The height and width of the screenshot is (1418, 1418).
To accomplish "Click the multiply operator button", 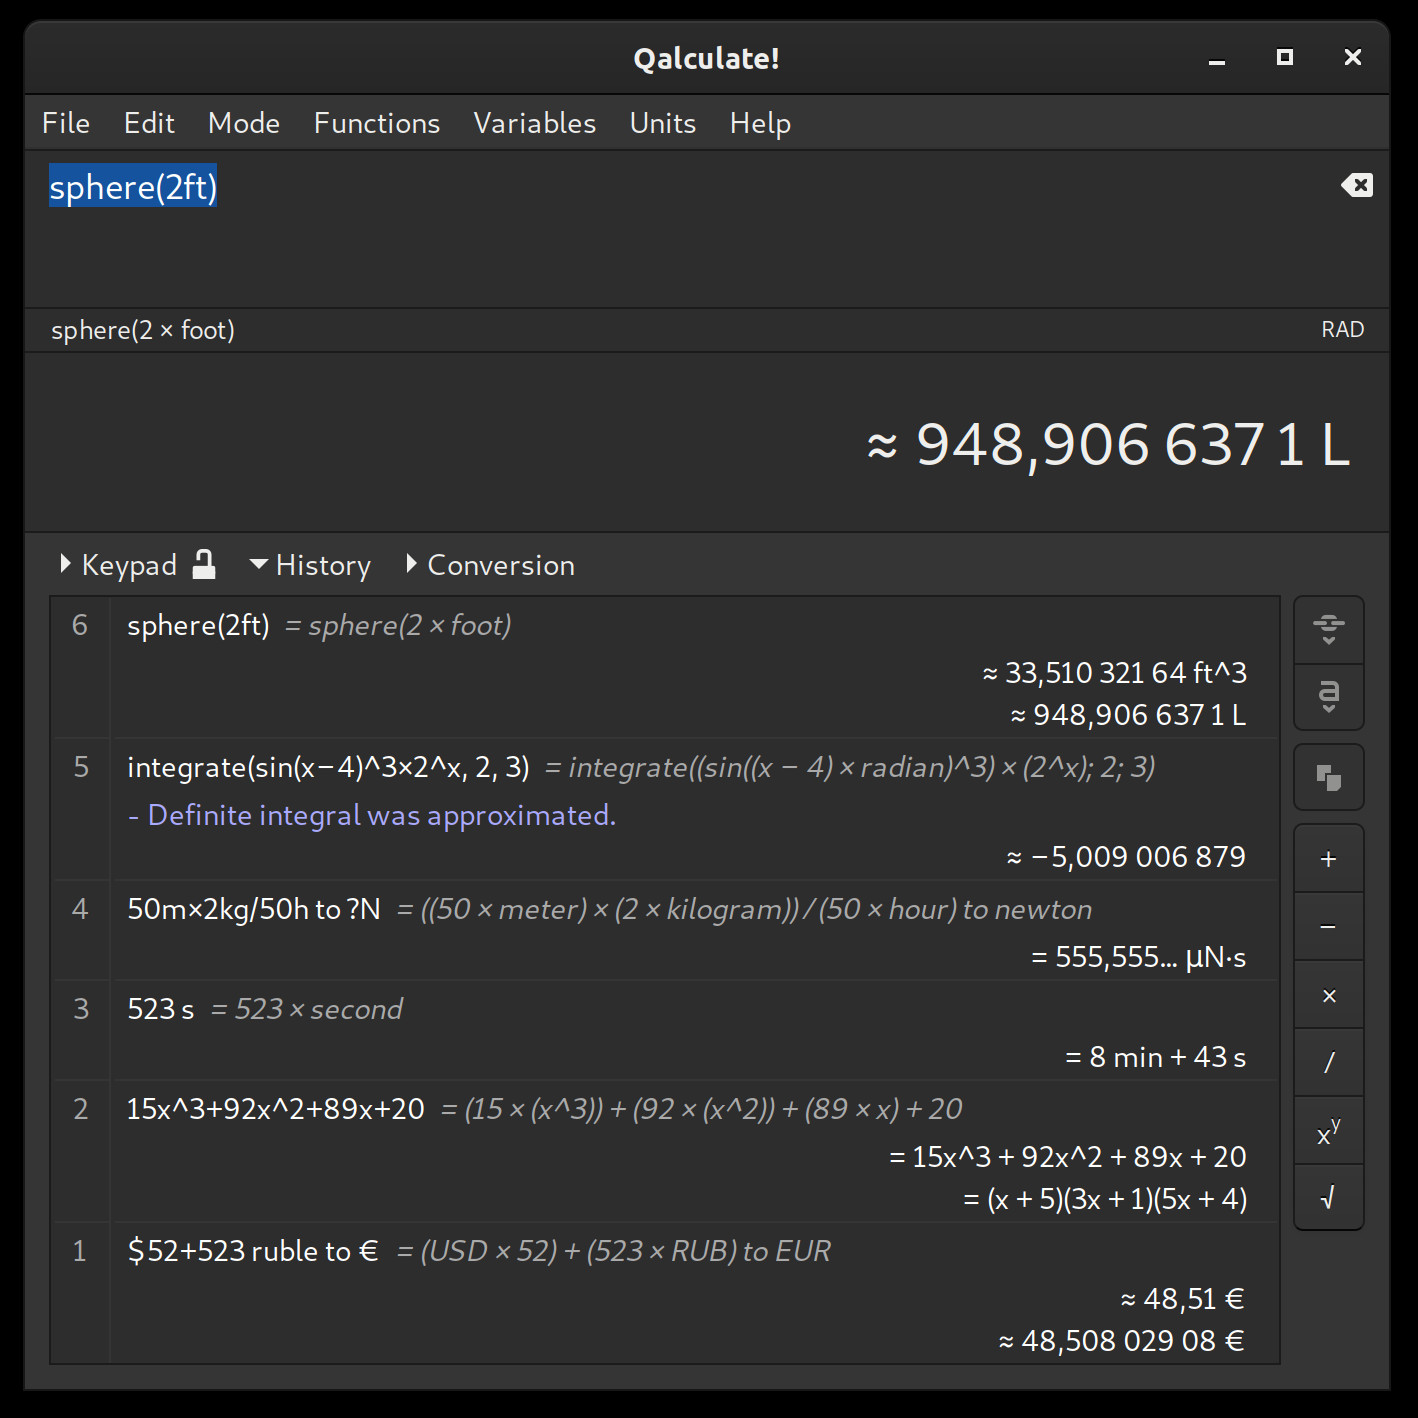I will click(1329, 995).
